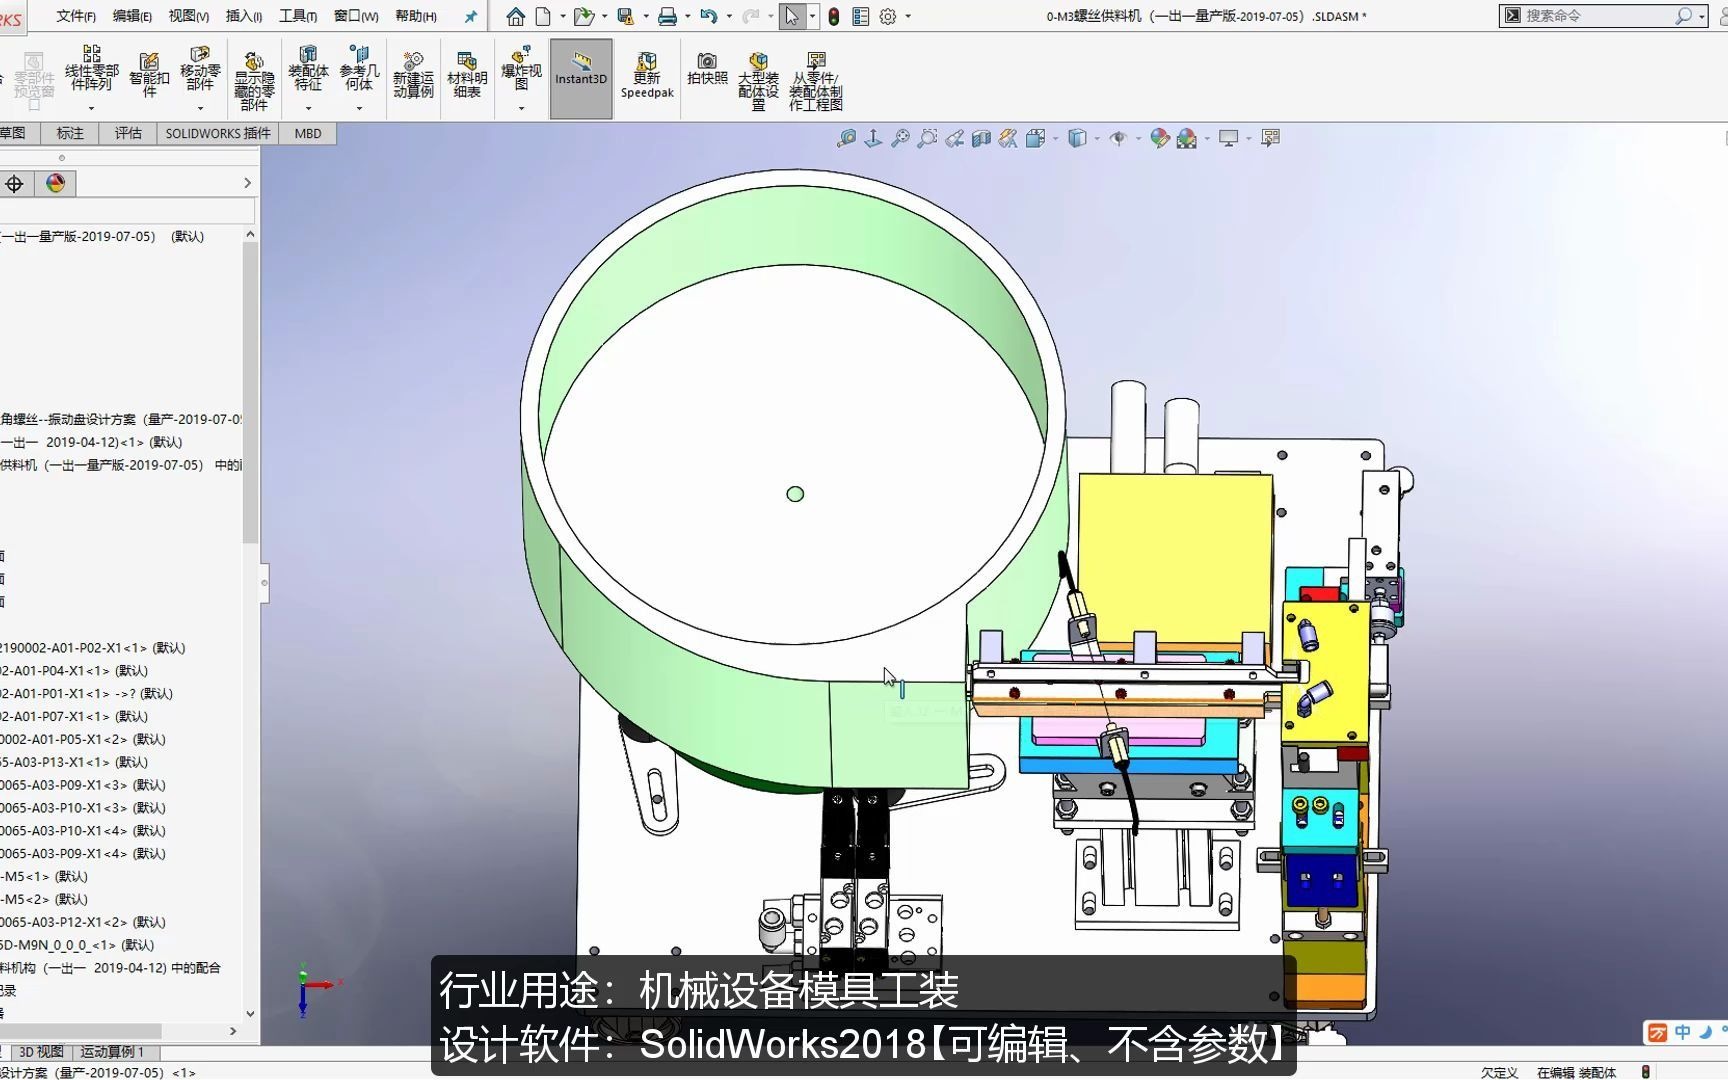Toggle the 大型装配体设置 (Large Assembly Mode)
This screenshot has height=1080, width=1728.
(x=757, y=70)
